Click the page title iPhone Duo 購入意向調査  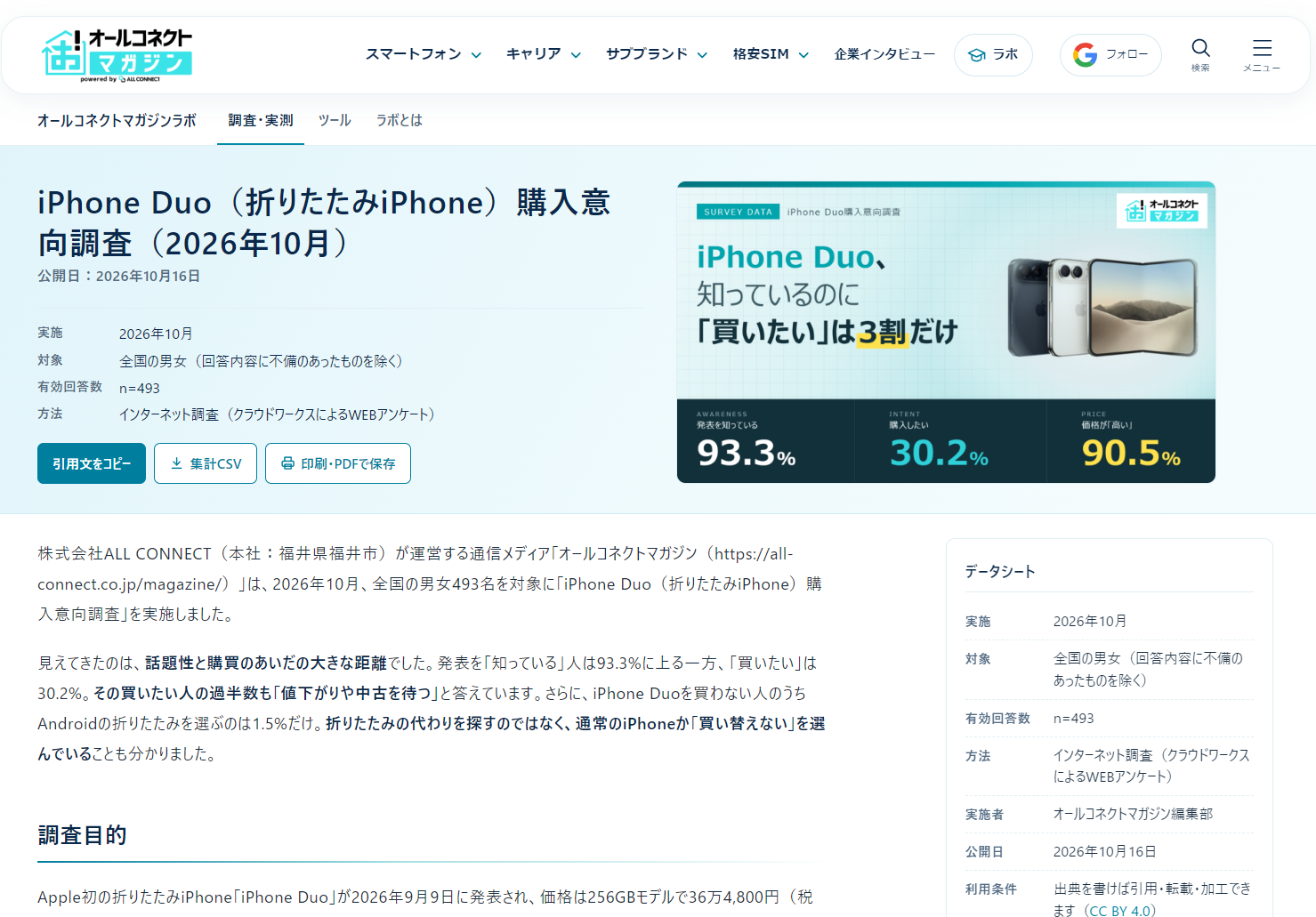(x=324, y=221)
